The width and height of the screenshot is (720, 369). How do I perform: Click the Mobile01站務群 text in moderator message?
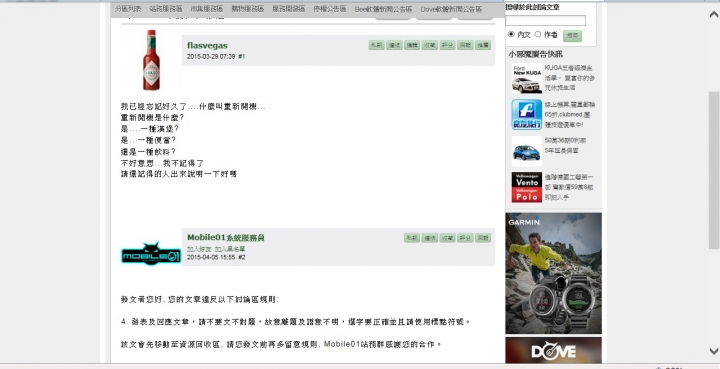pos(351,344)
